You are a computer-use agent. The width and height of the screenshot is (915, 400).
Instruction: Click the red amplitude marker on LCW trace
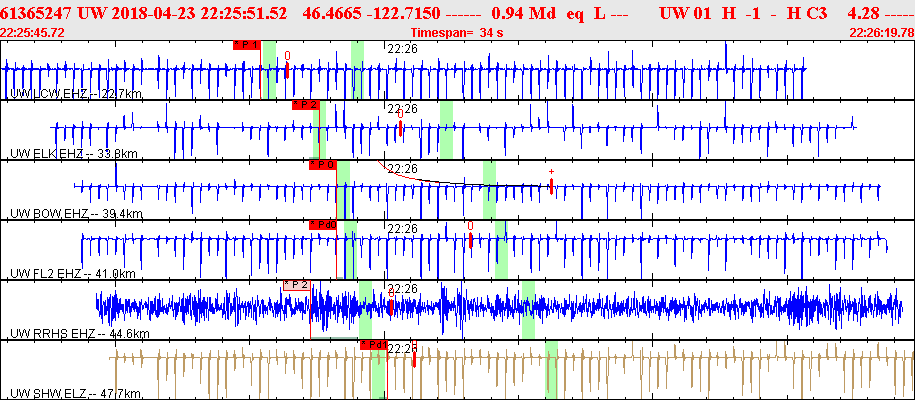[287, 71]
